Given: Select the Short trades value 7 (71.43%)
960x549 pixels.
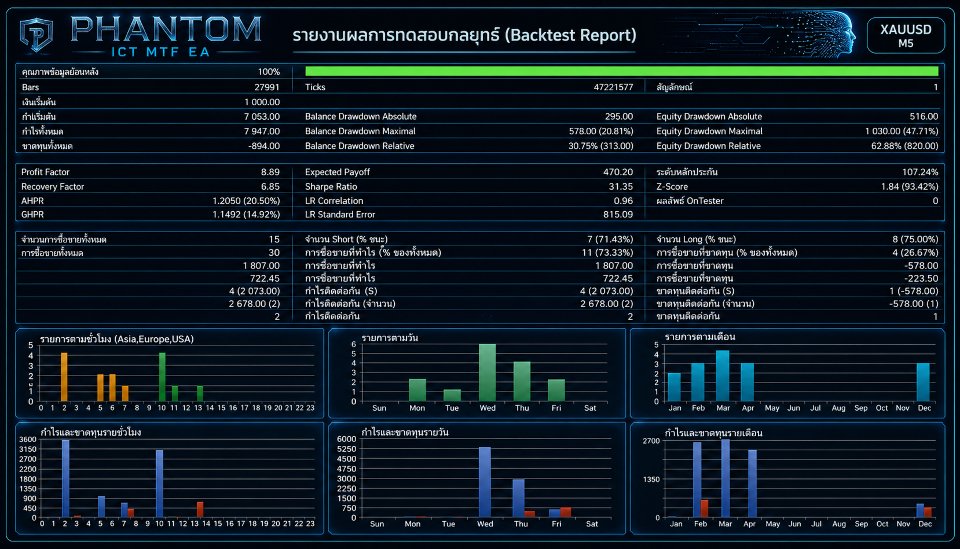Looking at the screenshot, I should click(x=610, y=239).
